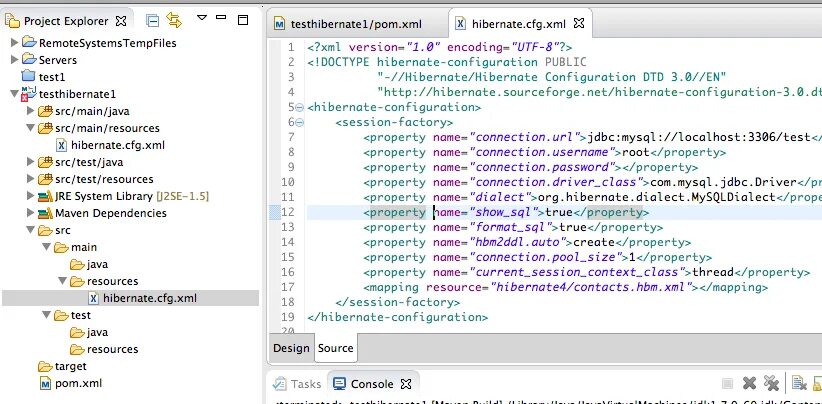Click the testhibernate1 Maven project icon
The image size is (822, 404).
tap(28, 94)
